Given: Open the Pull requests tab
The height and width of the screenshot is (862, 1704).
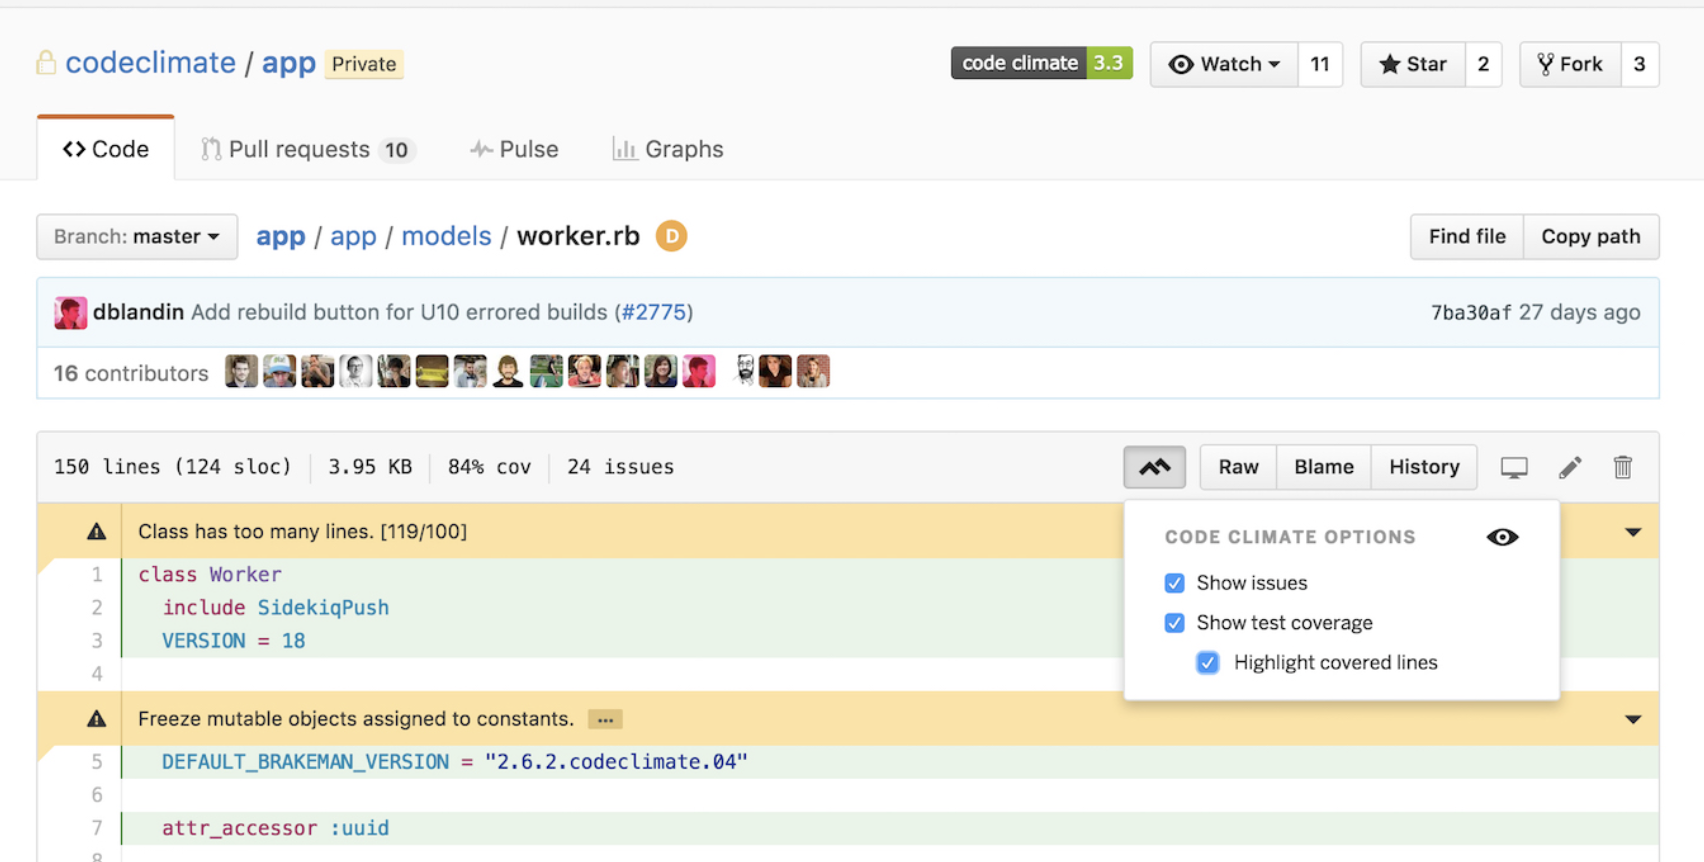Looking at the screenshot, I should click(x=308, y=149).
